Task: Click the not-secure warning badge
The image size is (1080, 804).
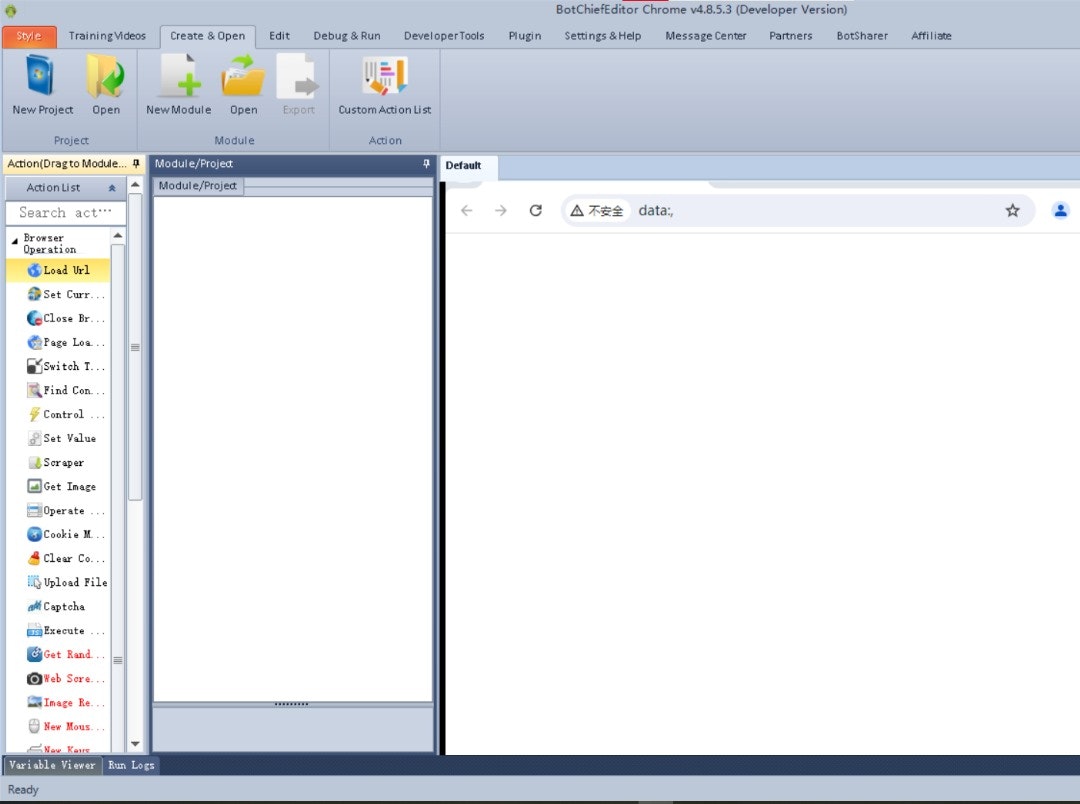Action: [x=596, y=211]
